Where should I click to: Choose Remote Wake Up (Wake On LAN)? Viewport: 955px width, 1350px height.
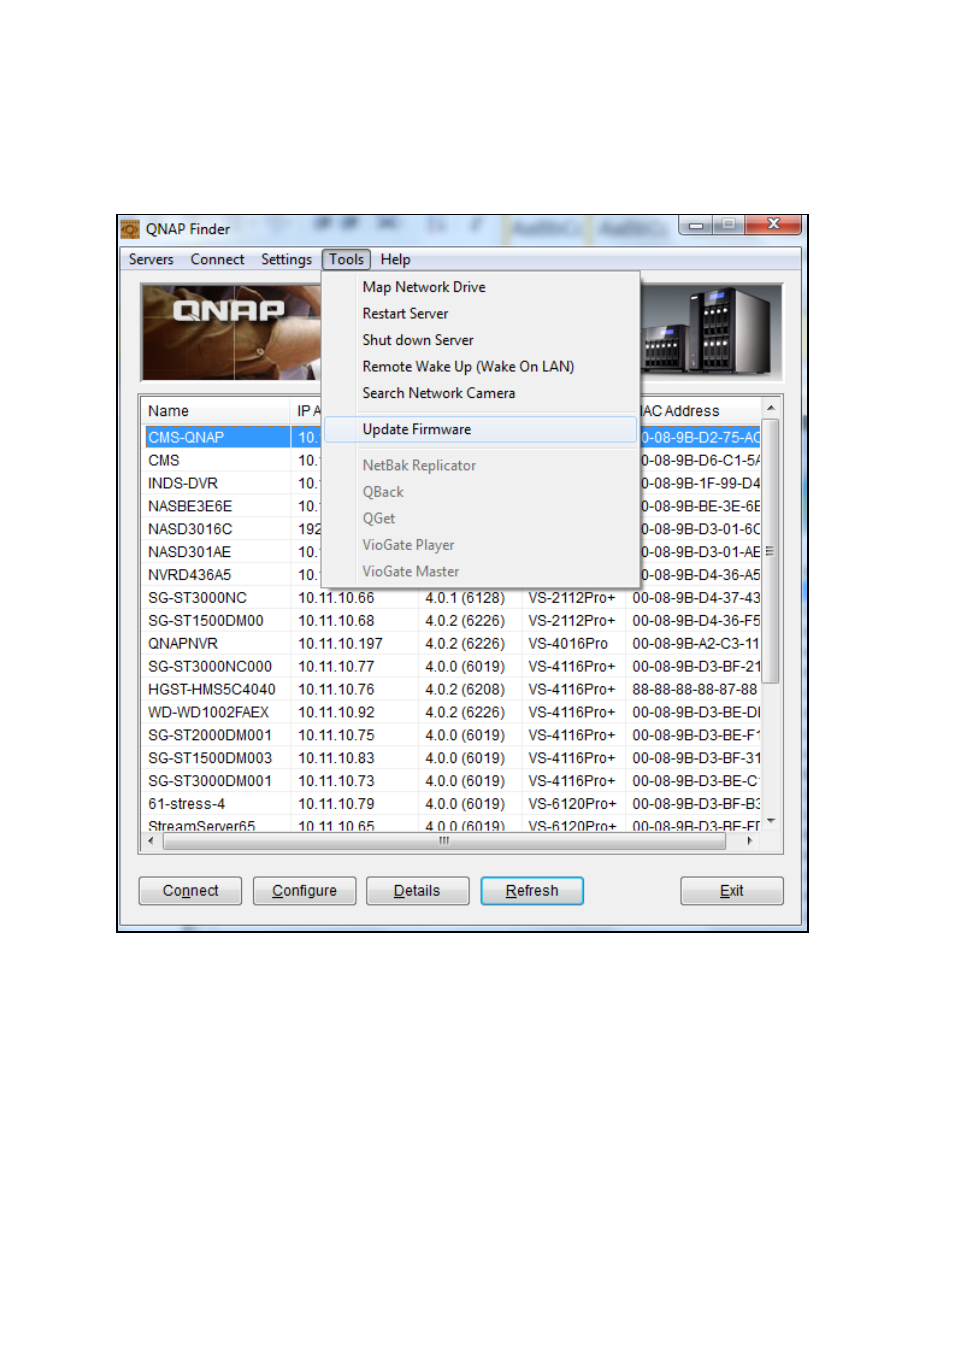tap(480, 367)
